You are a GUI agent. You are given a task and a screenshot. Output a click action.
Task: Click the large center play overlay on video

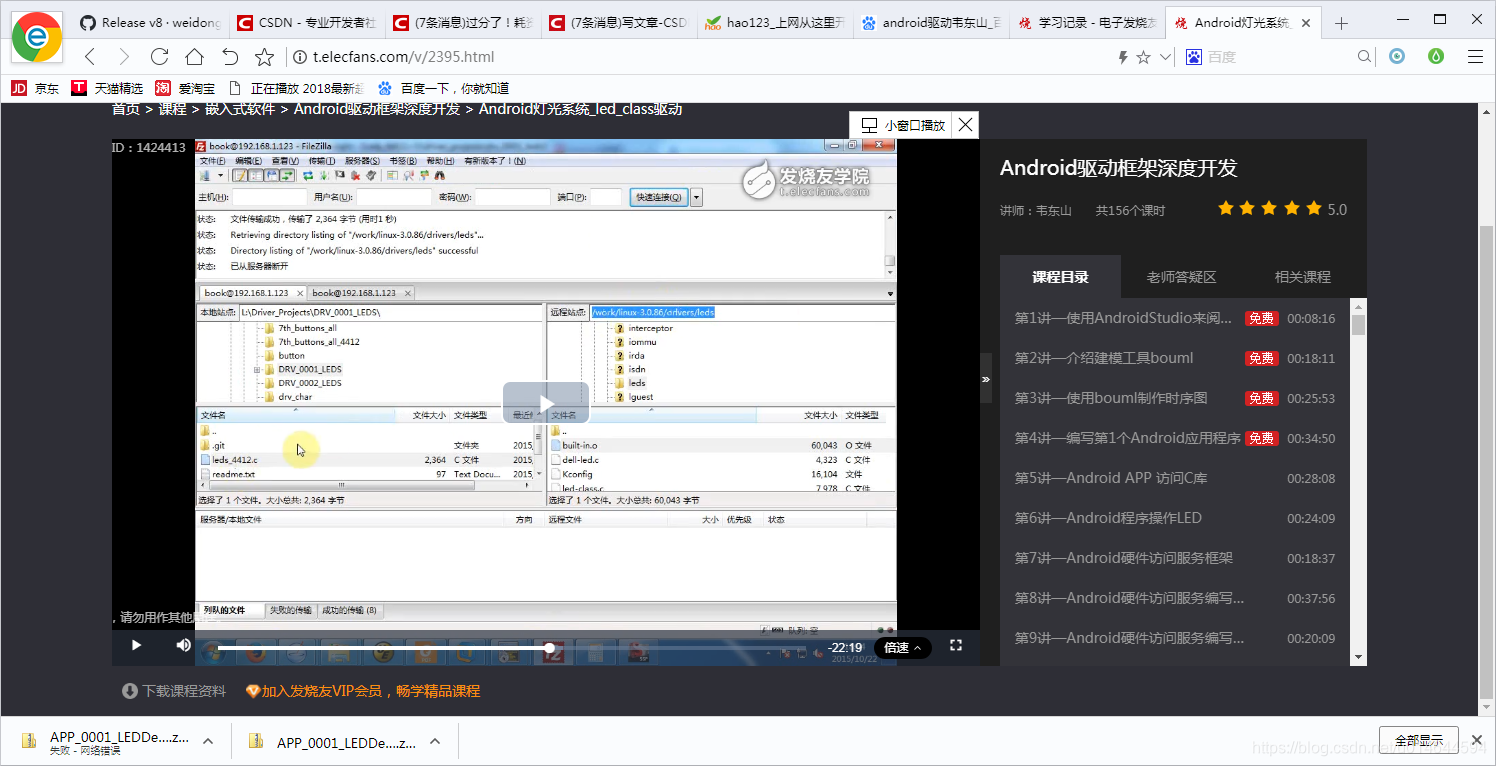(x=546, y=403)
